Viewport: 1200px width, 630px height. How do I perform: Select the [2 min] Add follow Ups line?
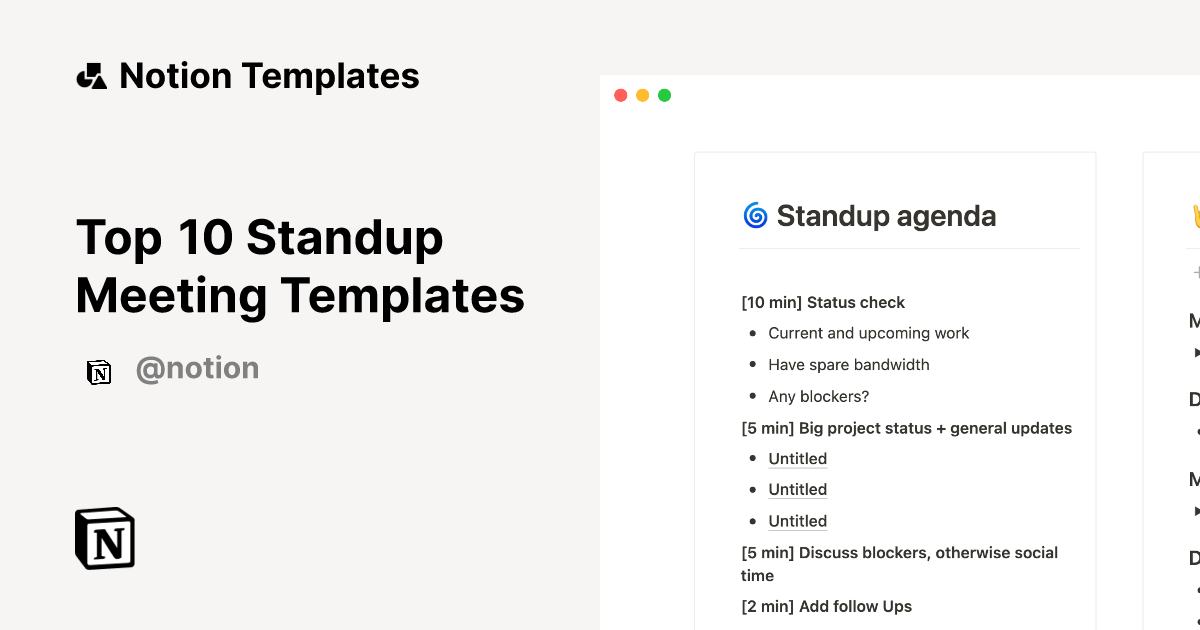826,606
